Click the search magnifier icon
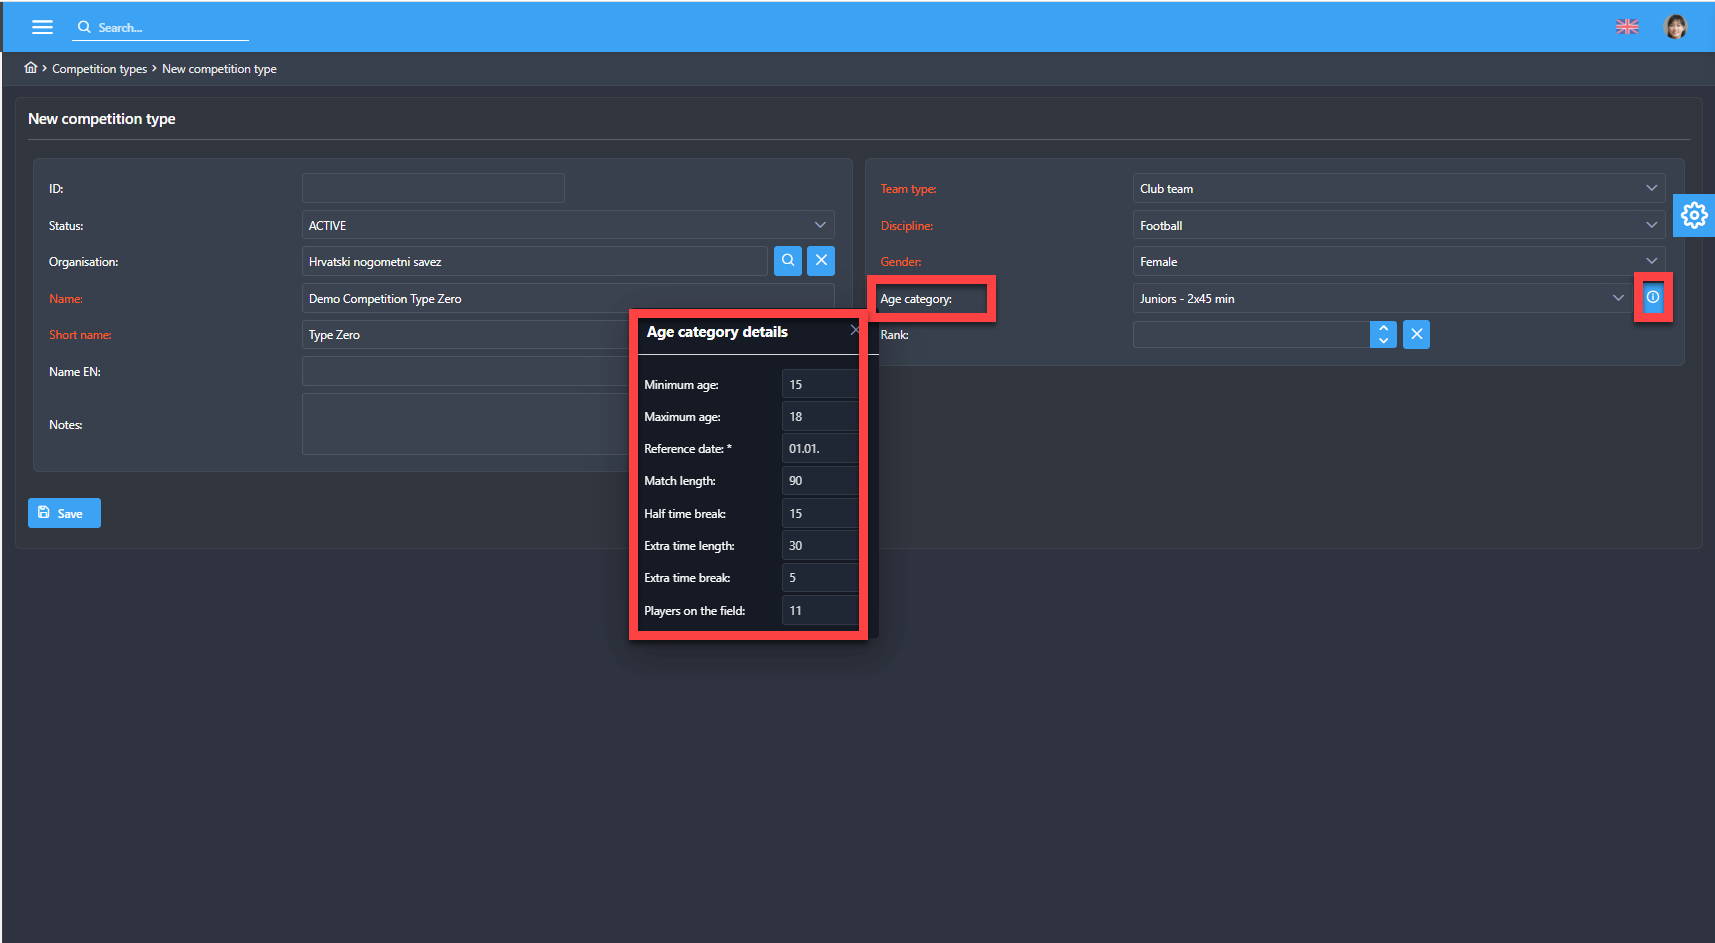The width and height of the screenshot is (1715, 943). point(84,27)
